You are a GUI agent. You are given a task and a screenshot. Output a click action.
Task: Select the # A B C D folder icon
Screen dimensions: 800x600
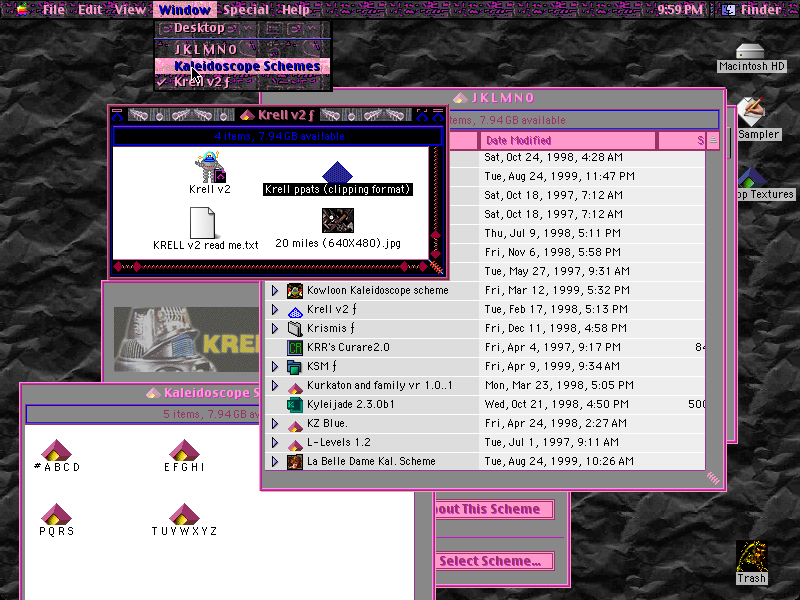point(56,450)
